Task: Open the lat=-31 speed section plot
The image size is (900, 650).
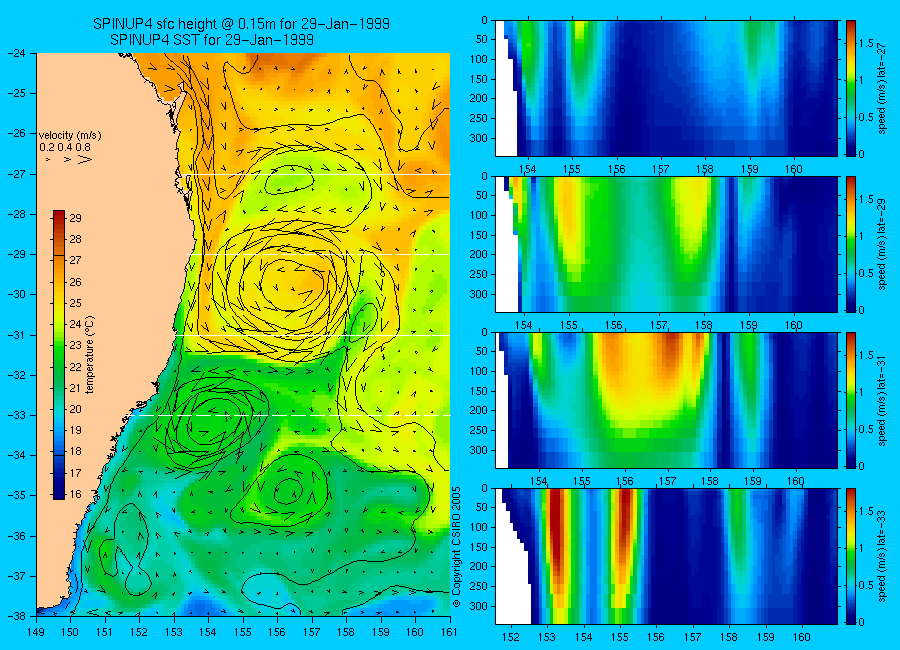Action: [x=666, y=400]
